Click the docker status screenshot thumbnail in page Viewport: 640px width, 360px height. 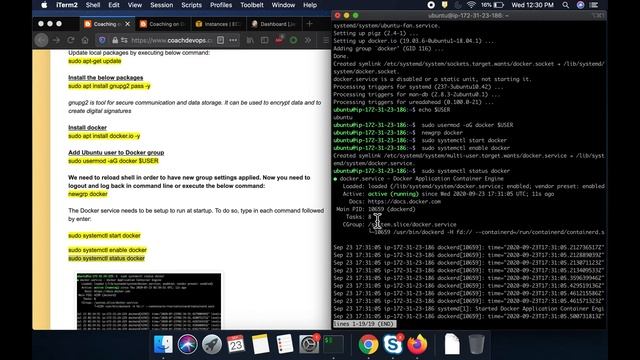click(x=149, y=301)
